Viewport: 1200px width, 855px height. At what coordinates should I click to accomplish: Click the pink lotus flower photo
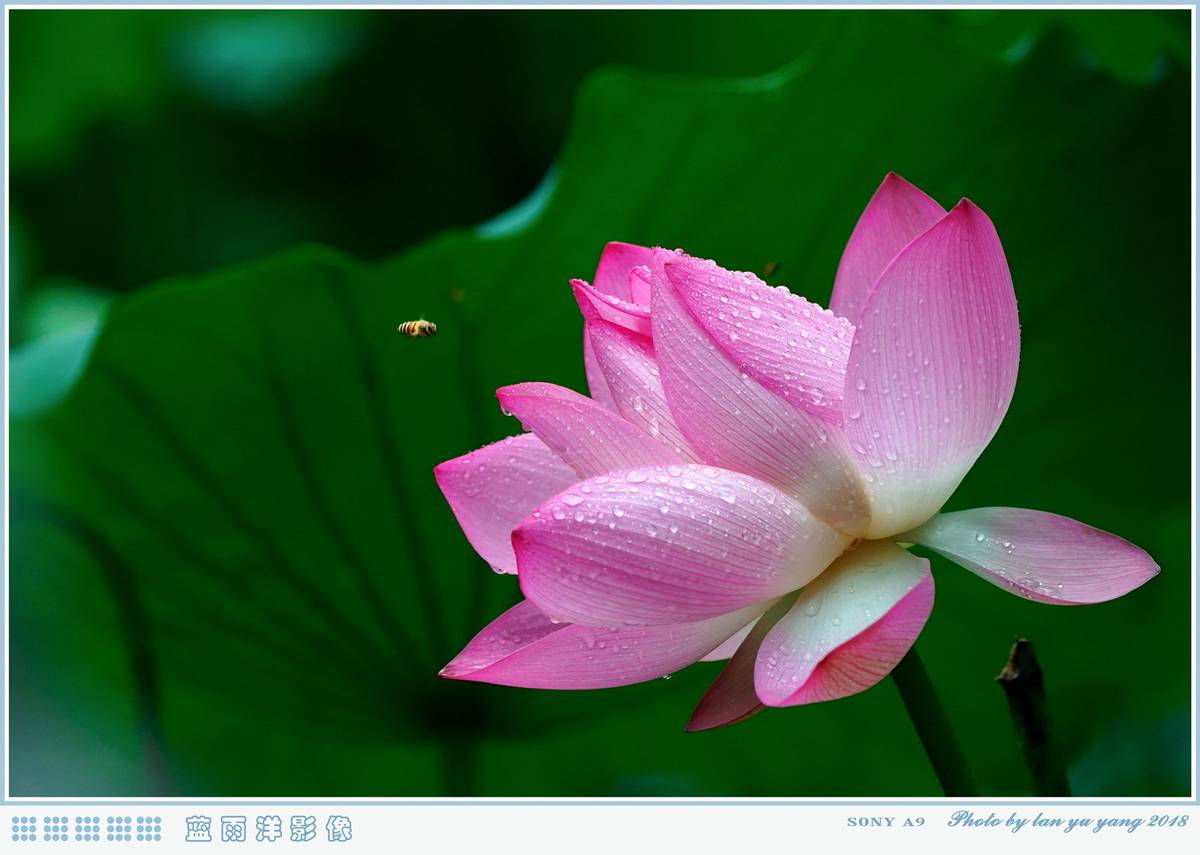pos(600,403)
